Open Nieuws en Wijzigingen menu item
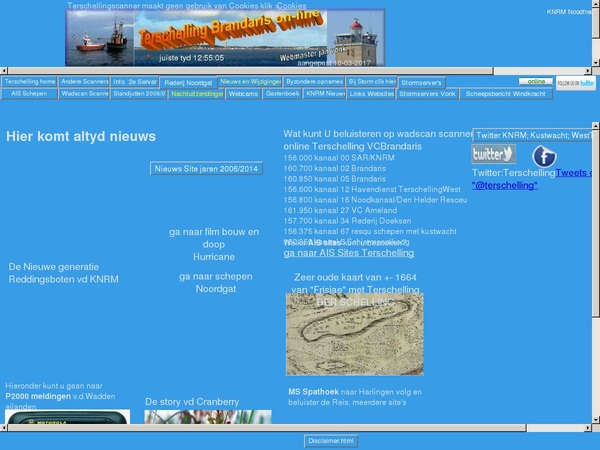 (250, 82)
